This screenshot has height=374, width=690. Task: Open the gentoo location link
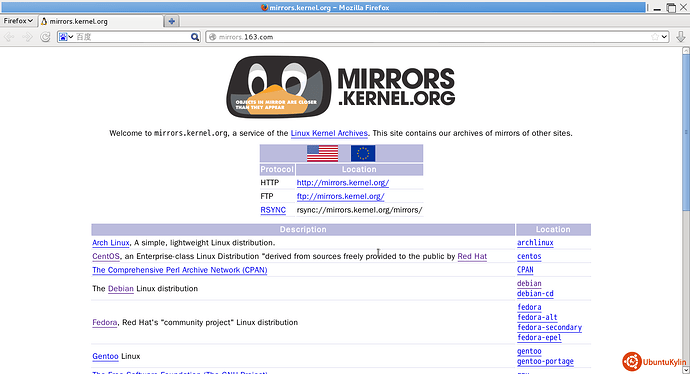529,352
